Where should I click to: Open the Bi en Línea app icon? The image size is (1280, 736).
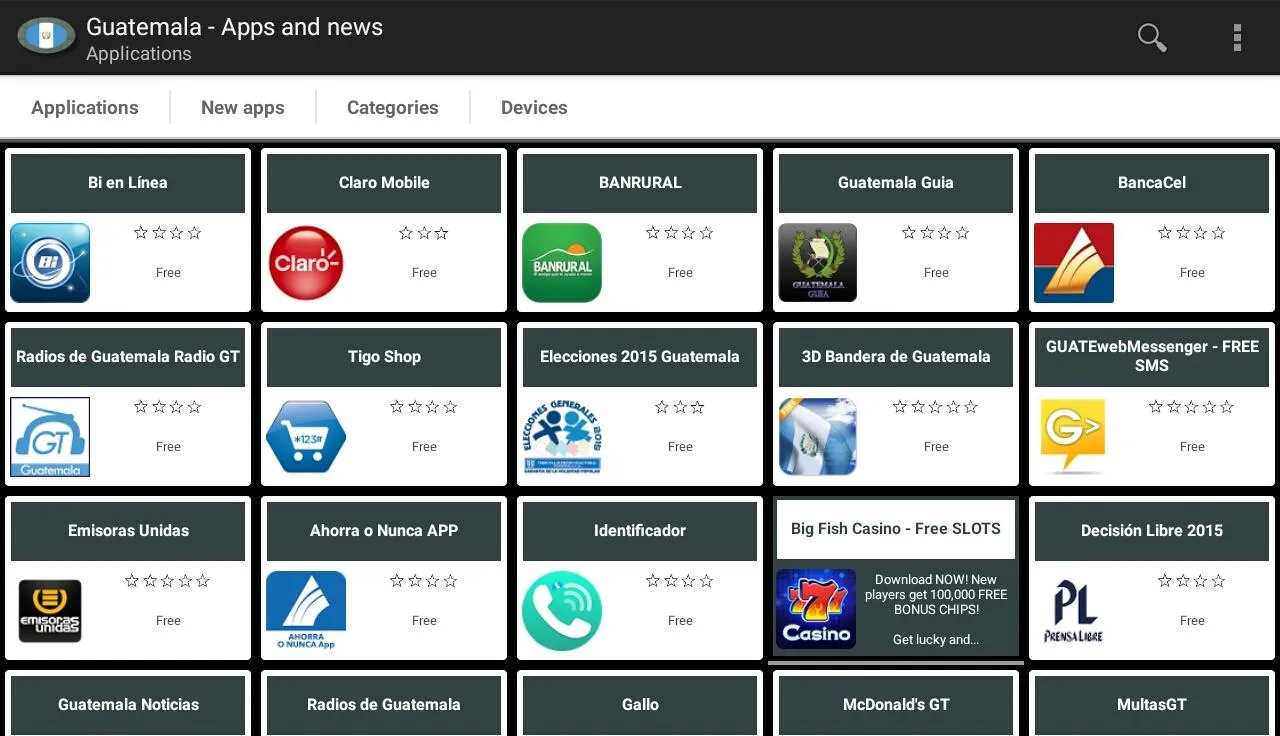coord(50,263)
